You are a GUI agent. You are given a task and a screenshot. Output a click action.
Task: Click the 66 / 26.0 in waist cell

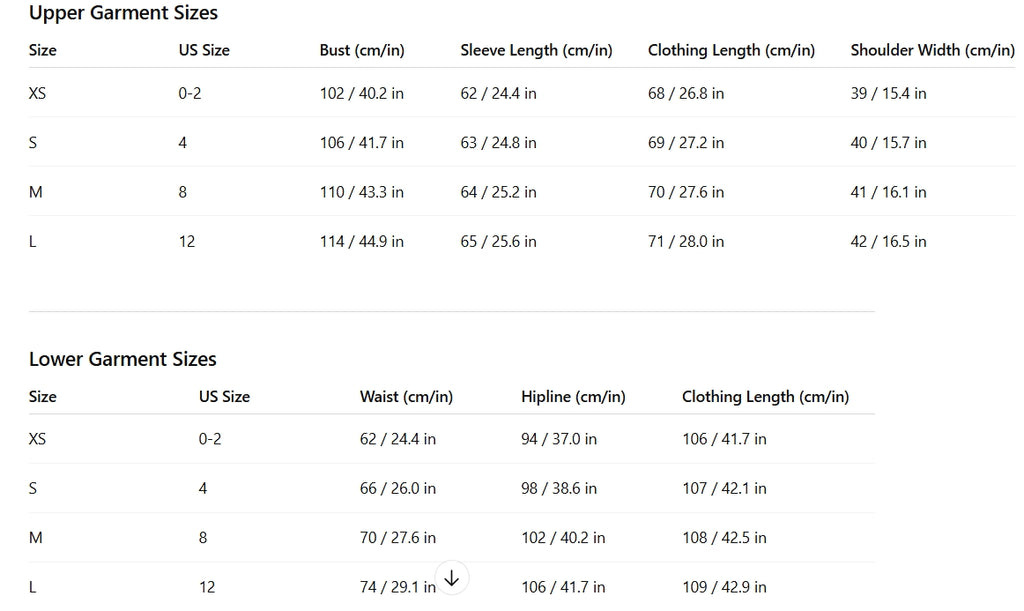(398, 488)
